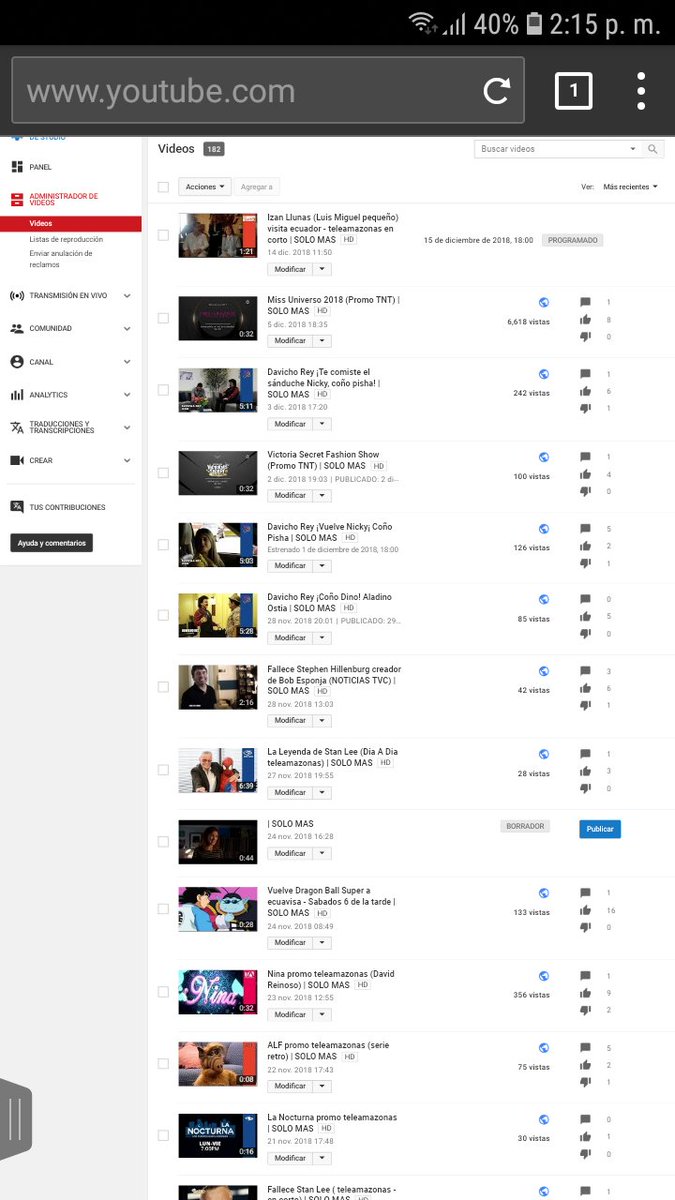Click Modificar for Miss Universo 2018
The image size is (675, 1200).
coord(290,341)
